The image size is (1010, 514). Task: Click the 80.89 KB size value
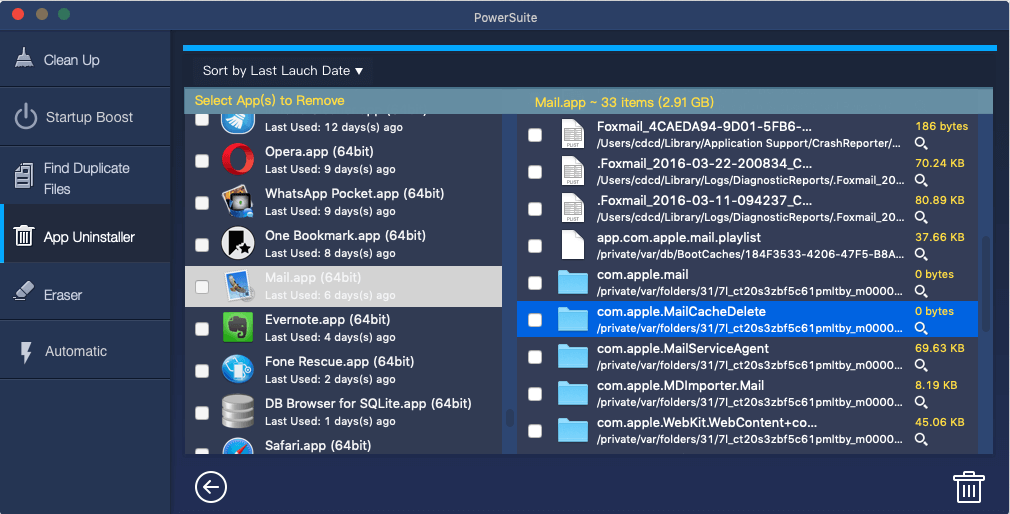click(x=939, y=200)
